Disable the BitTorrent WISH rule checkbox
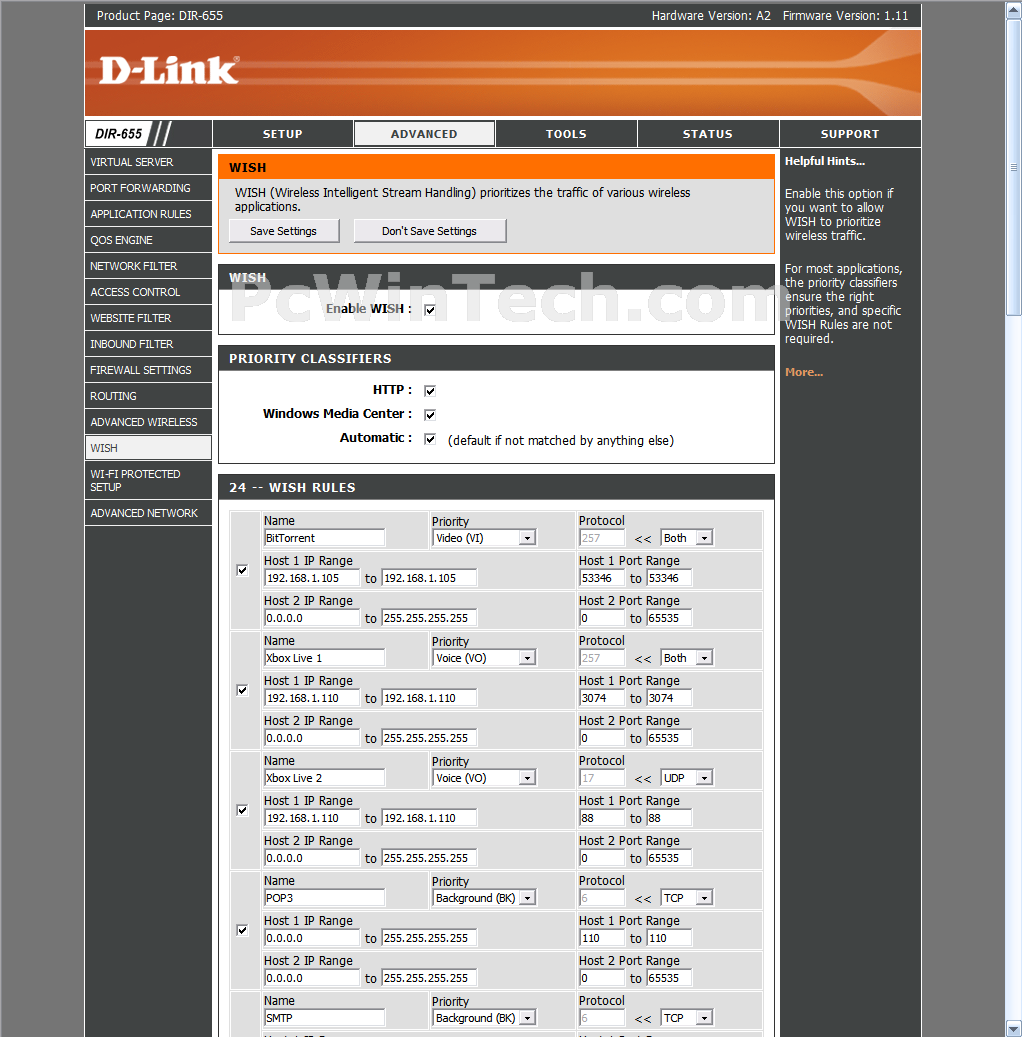The height and width of the screenshot is (1037, 1022). pos(243,570)
